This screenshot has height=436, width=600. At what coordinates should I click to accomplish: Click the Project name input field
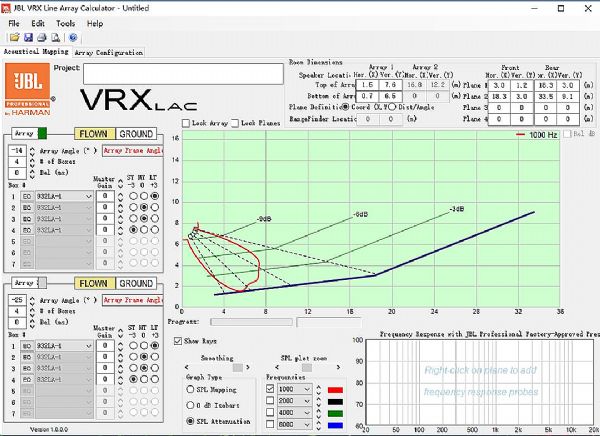183,73
